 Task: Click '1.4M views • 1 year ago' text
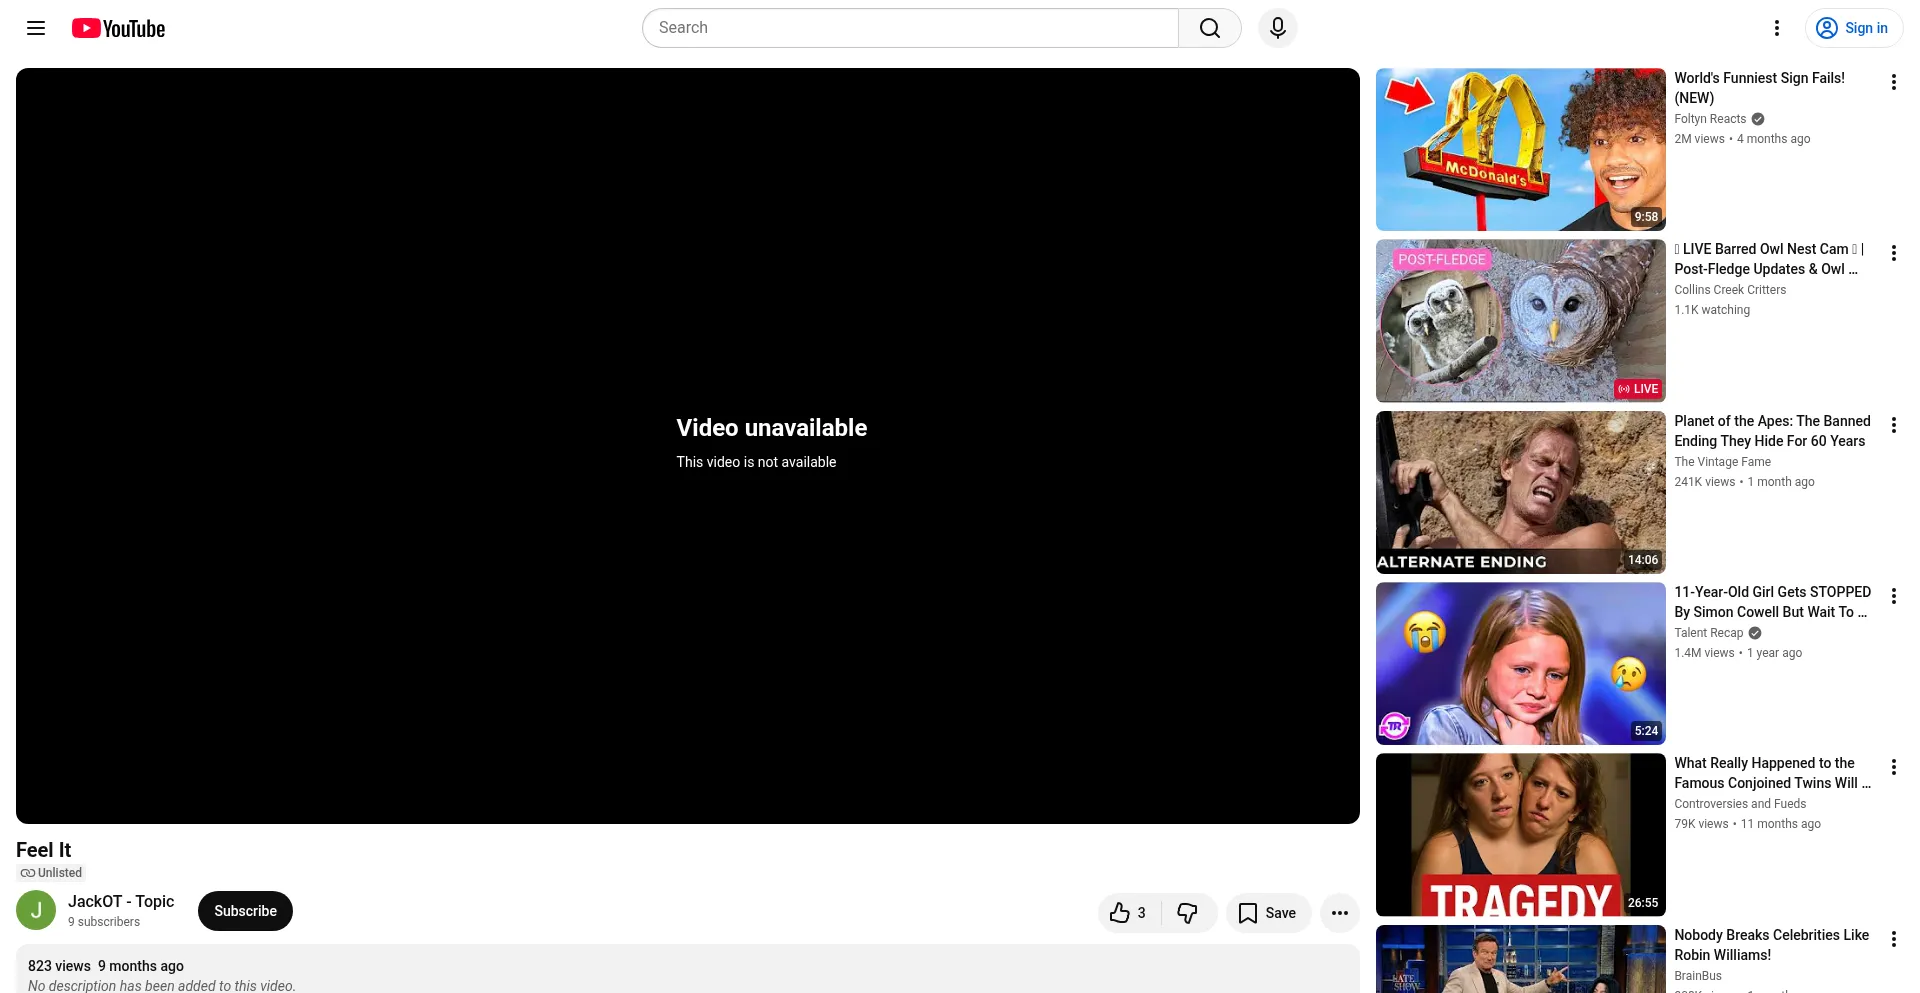(1739, 653)
